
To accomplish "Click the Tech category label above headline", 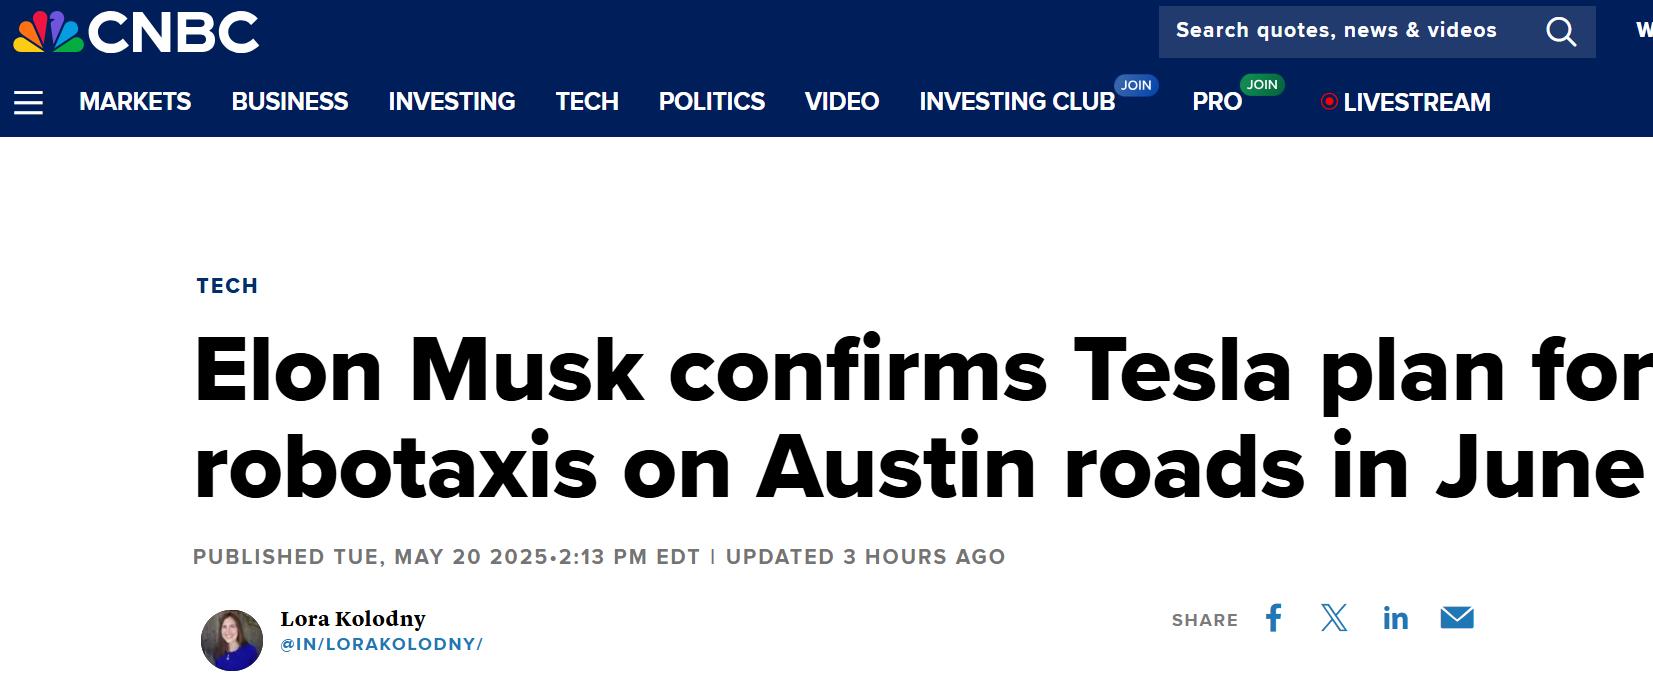I will (227, 286).
